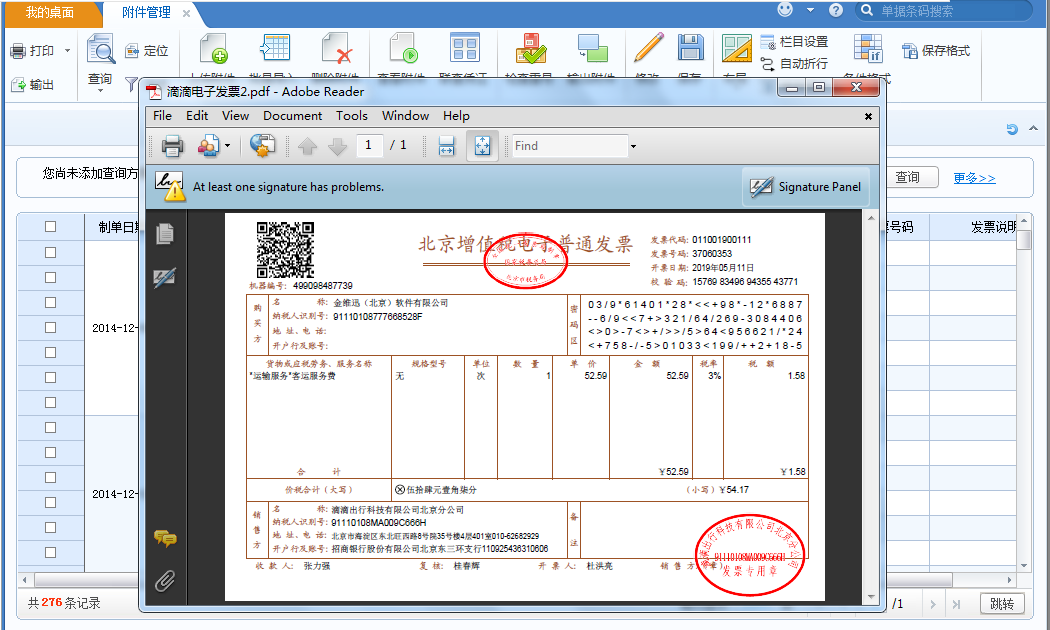Select the 附件管理 tab
The width and height of the screenshot is (1050, 630).
[147, 13]
